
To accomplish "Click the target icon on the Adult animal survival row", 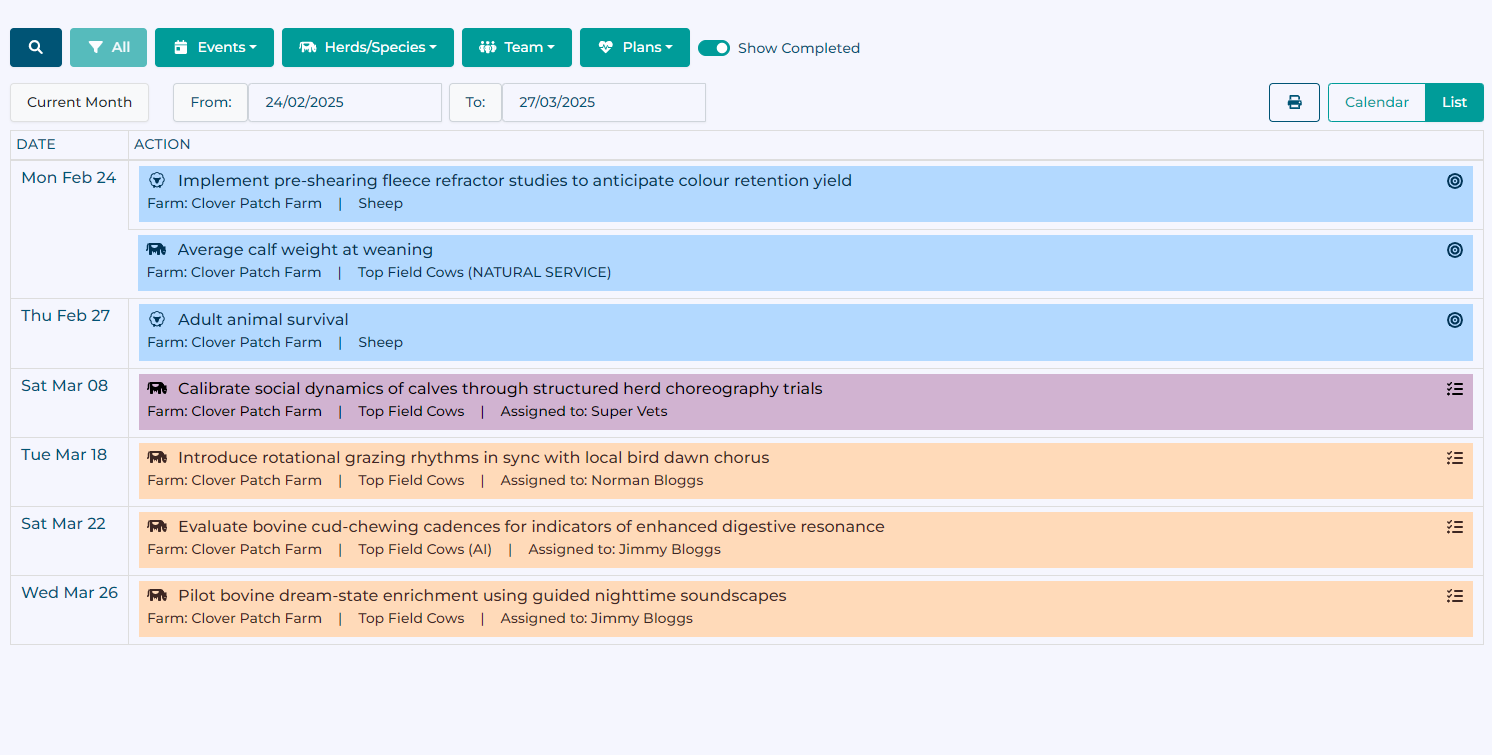I will coord(1455,319).
